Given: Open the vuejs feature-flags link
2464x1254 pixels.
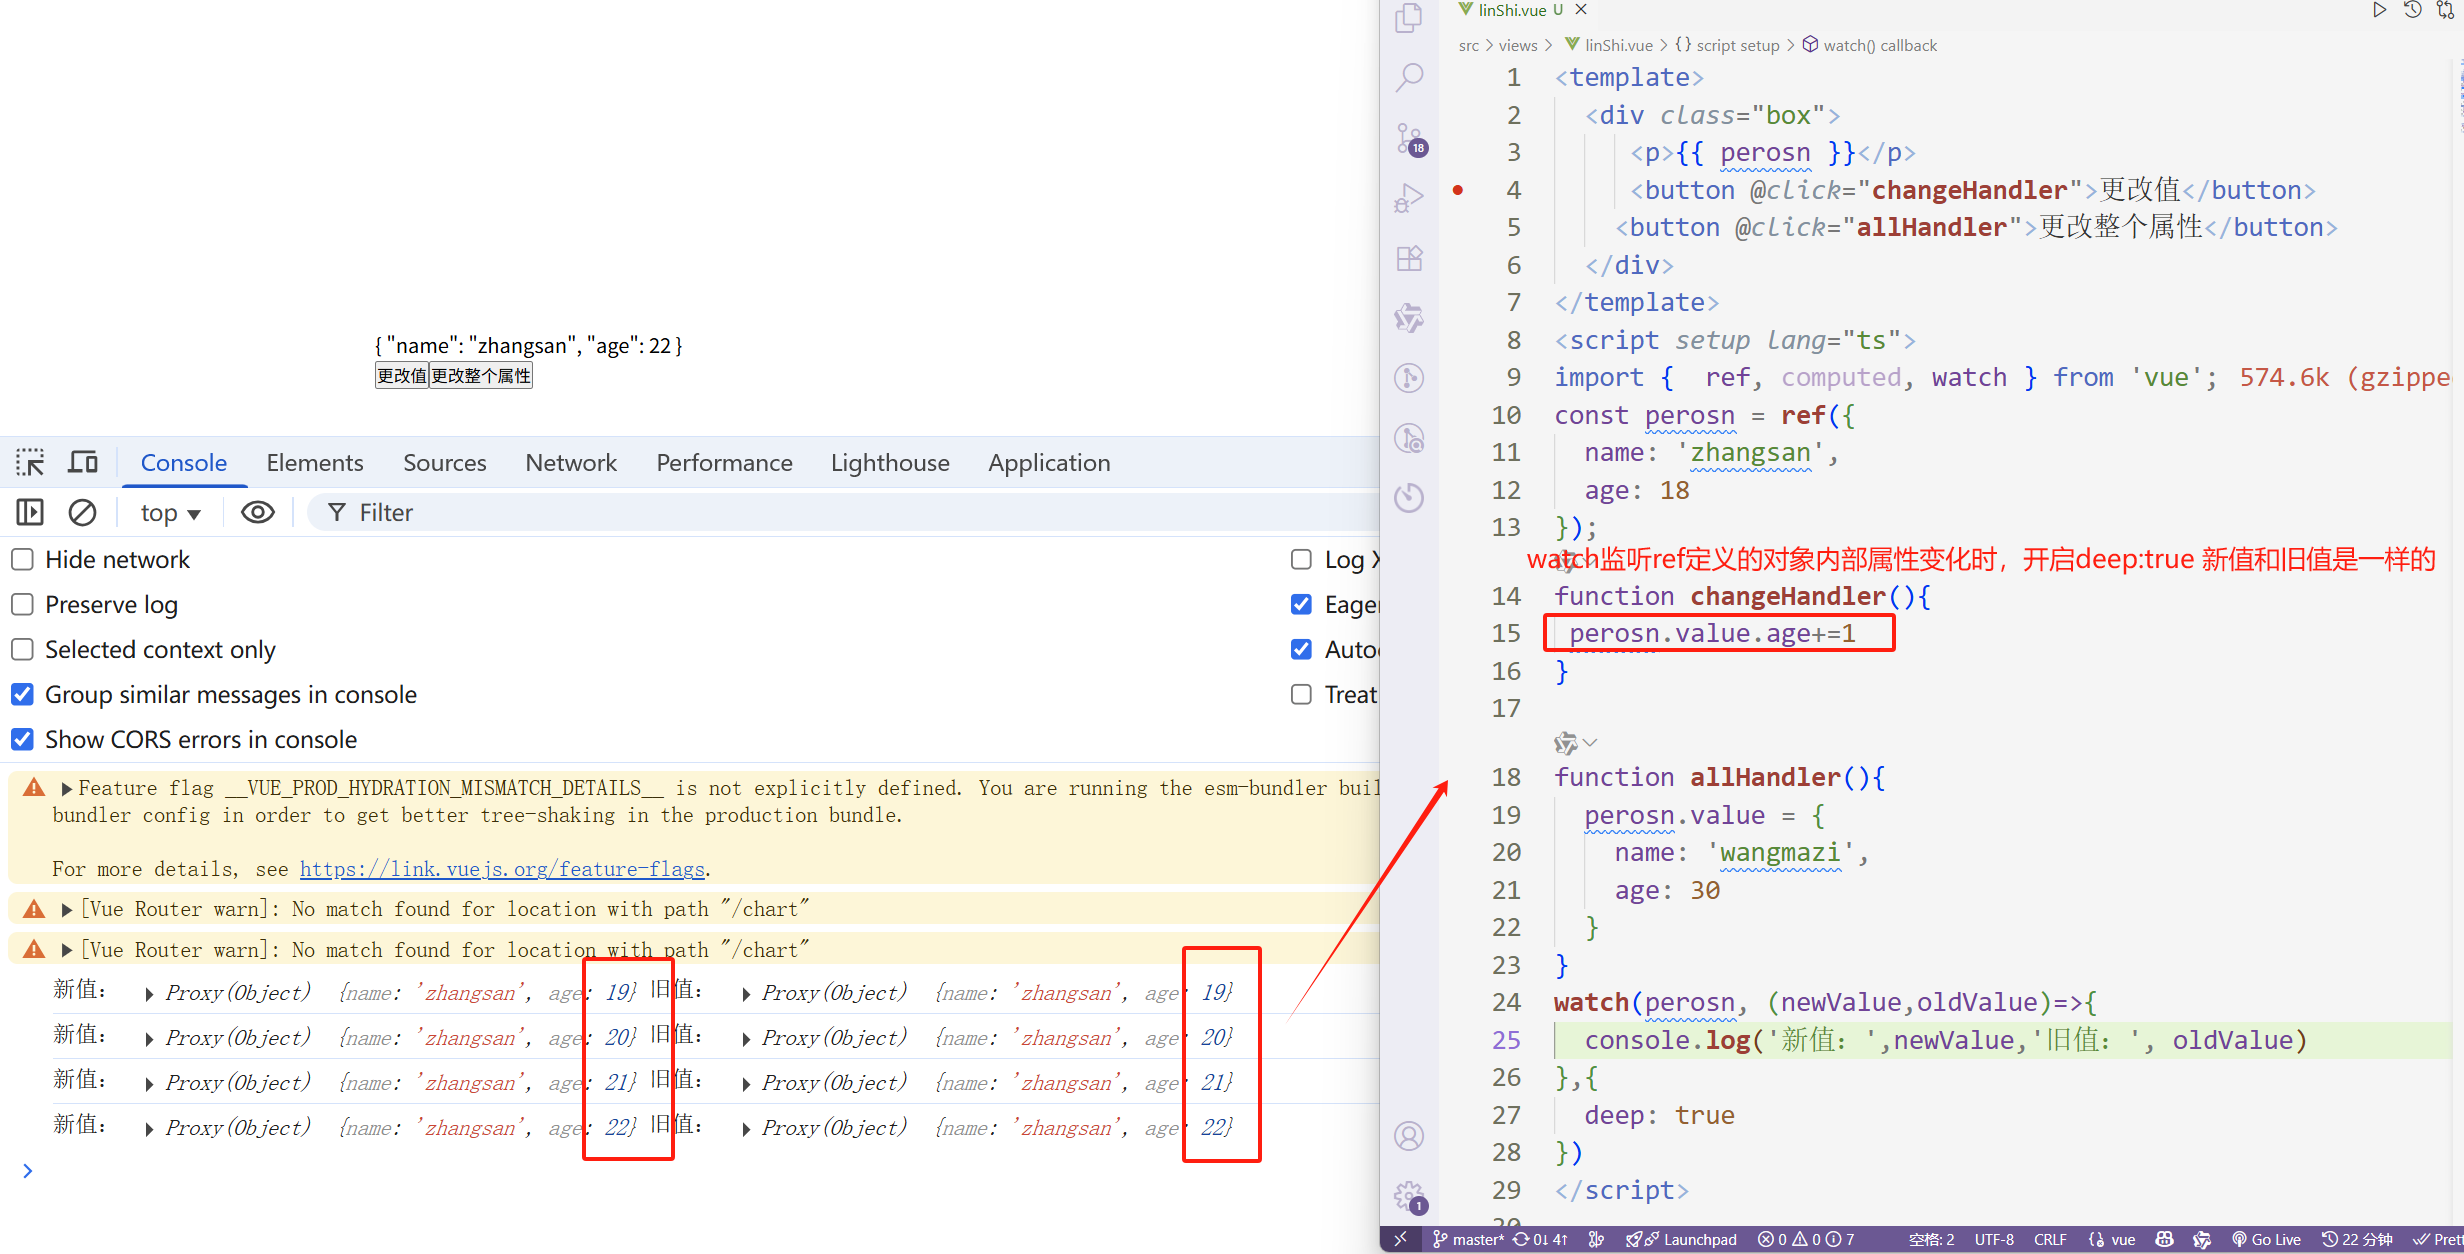Looking at the screenshot, I should tap(502, 869).
